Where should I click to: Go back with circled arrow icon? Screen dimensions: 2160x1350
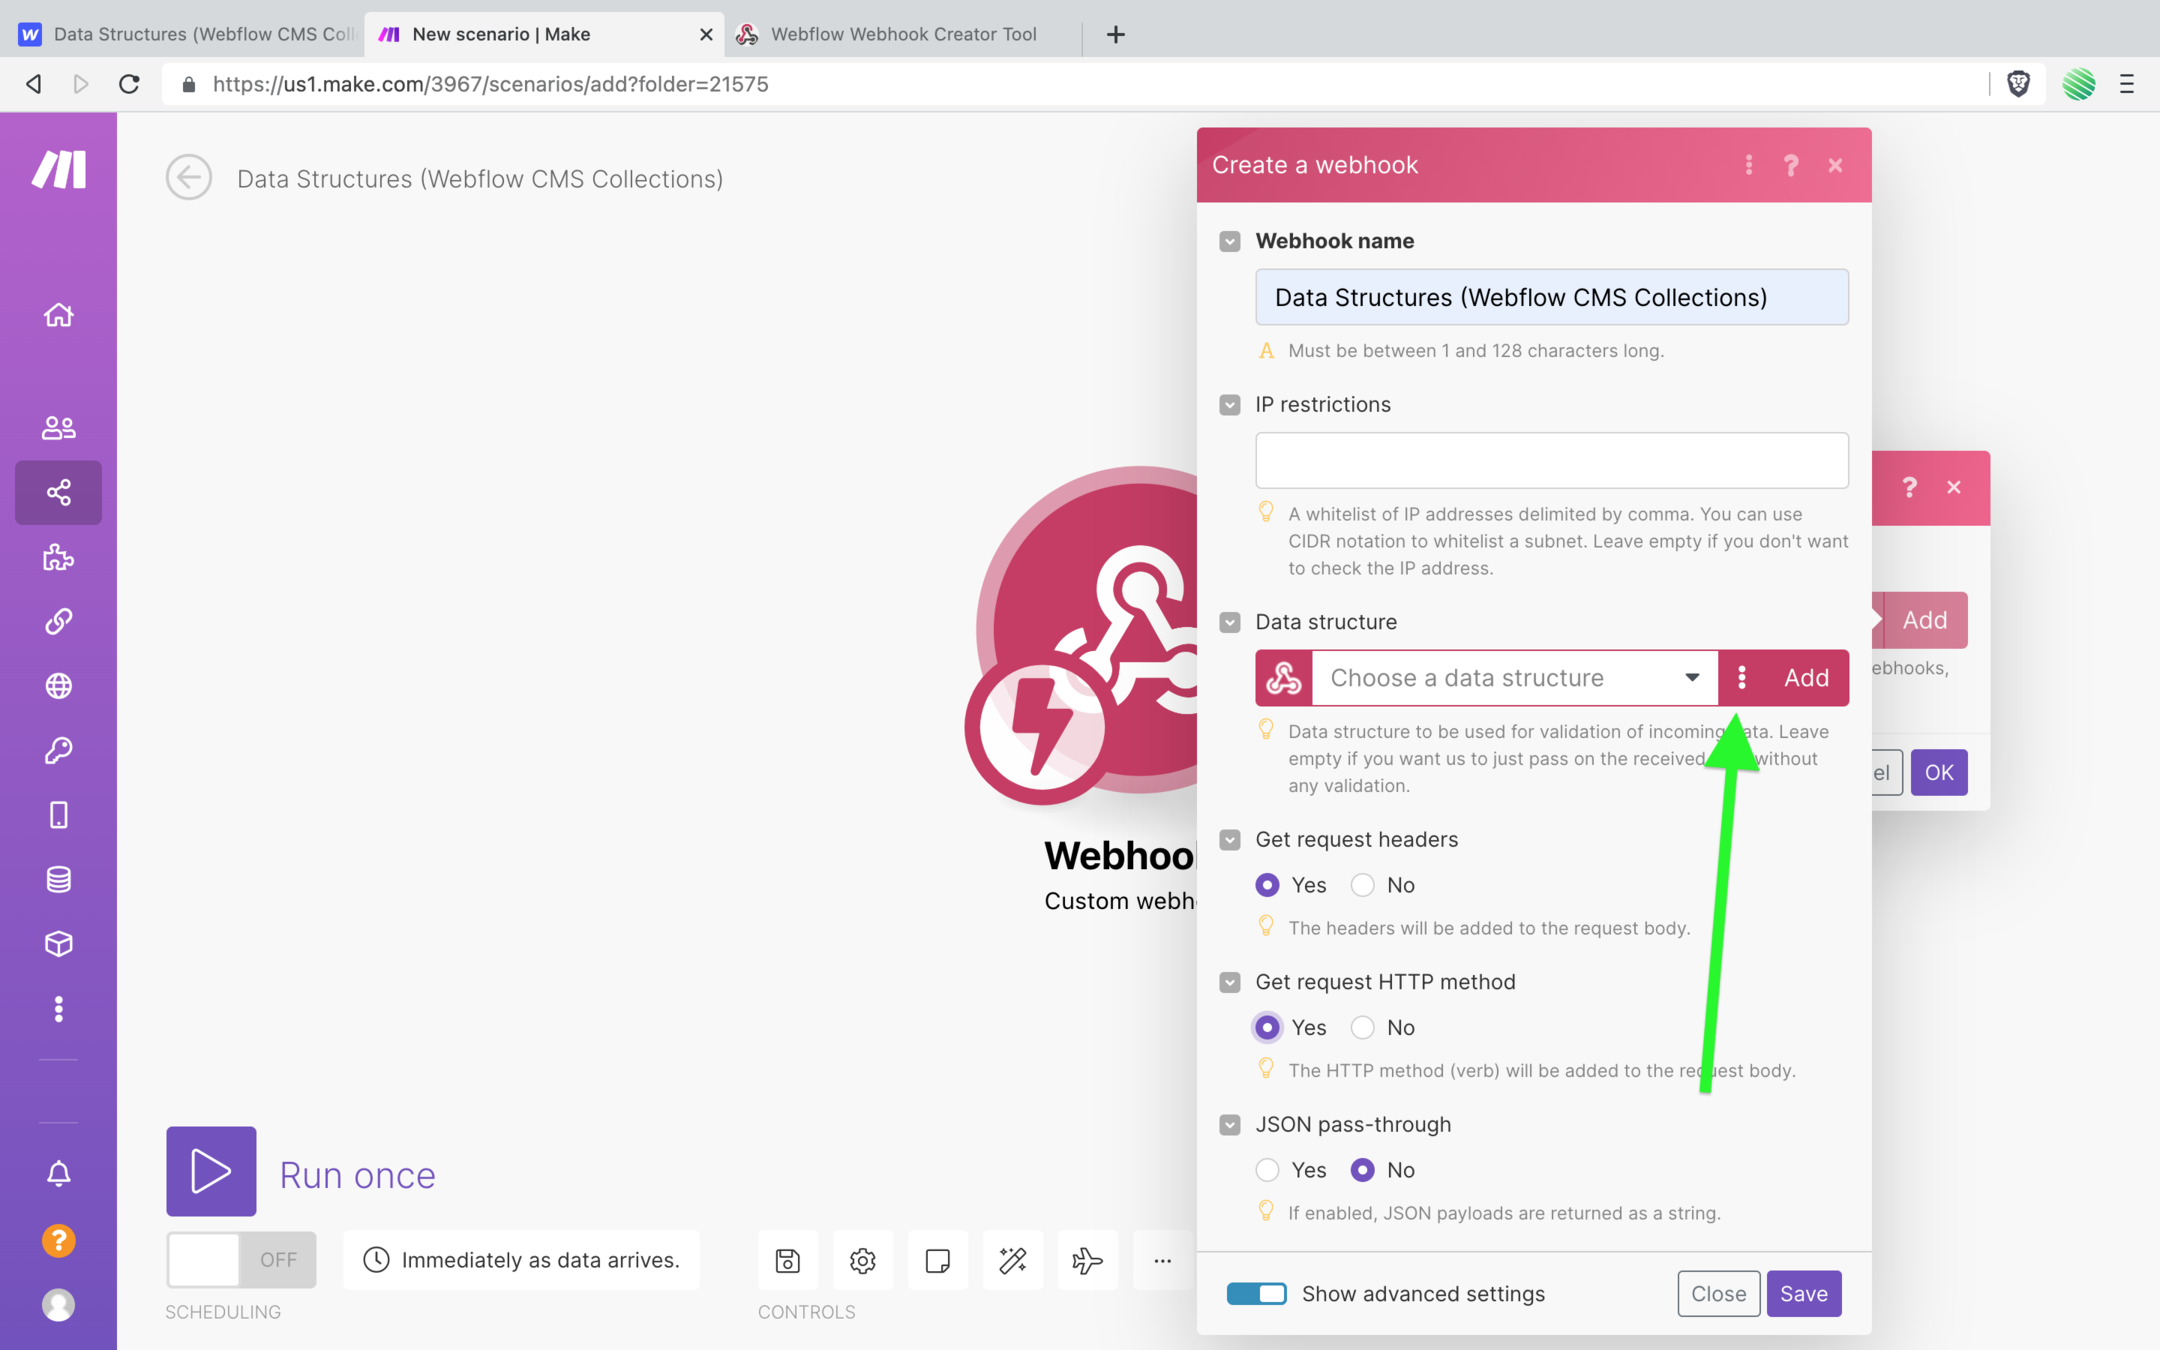189,178
